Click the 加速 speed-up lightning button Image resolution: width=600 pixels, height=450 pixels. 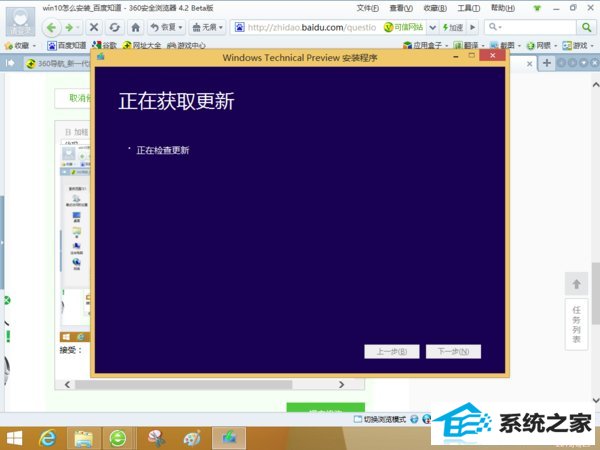(453, 28)
